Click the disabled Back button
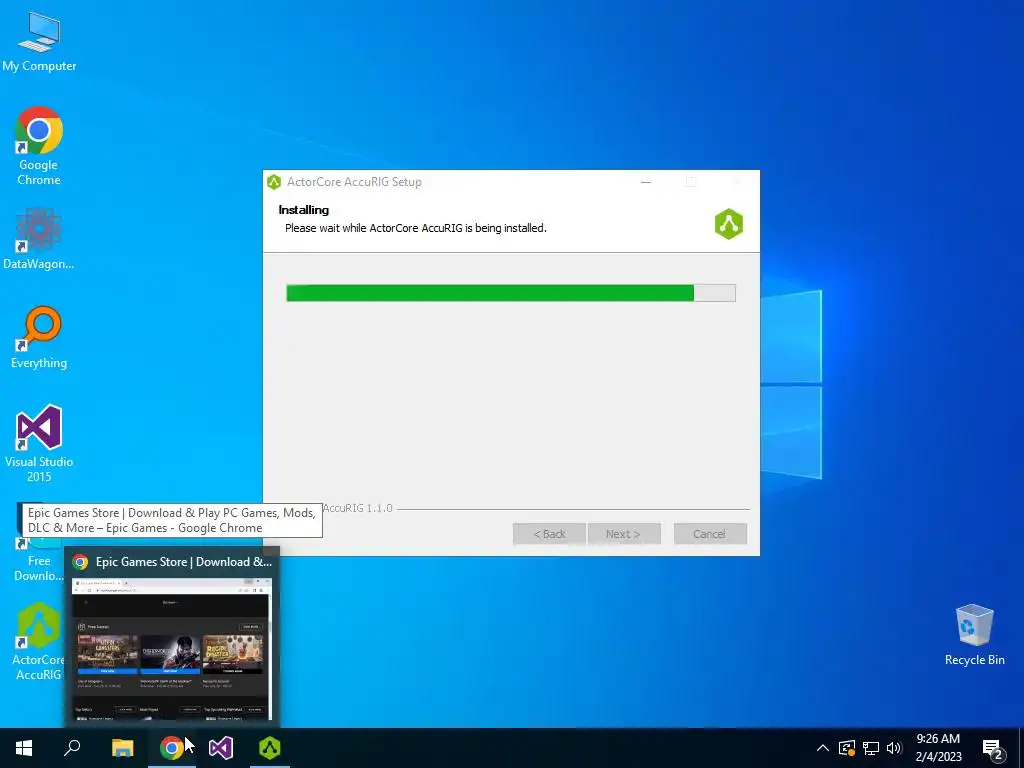Image resolution: width=1024 pixels, height=768 pixels. (x=550, y=534)
